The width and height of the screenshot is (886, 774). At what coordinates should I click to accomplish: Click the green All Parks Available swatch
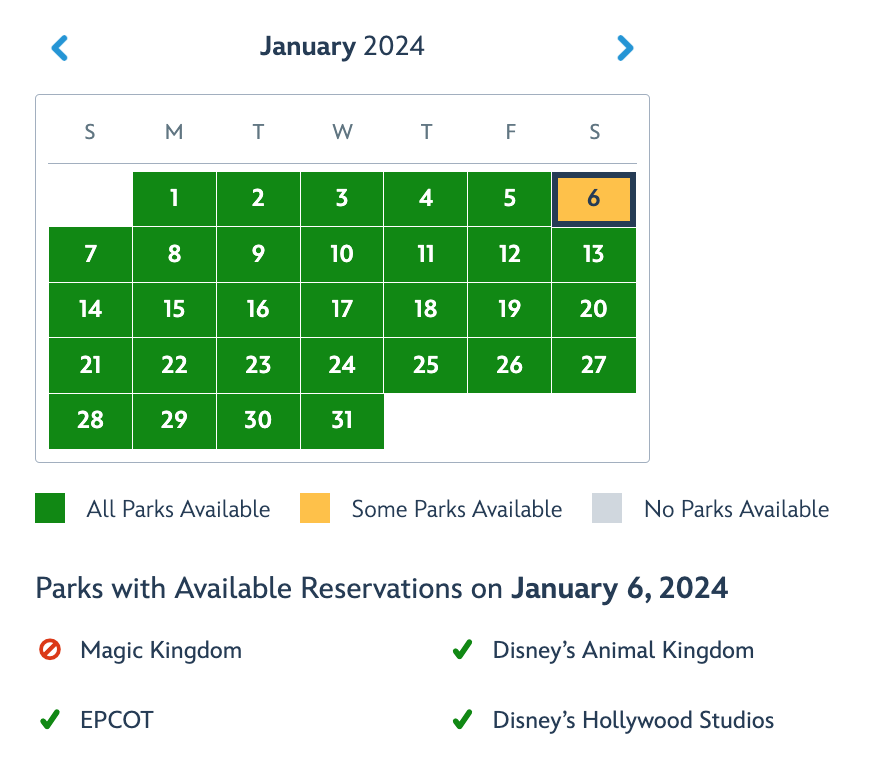50,509
